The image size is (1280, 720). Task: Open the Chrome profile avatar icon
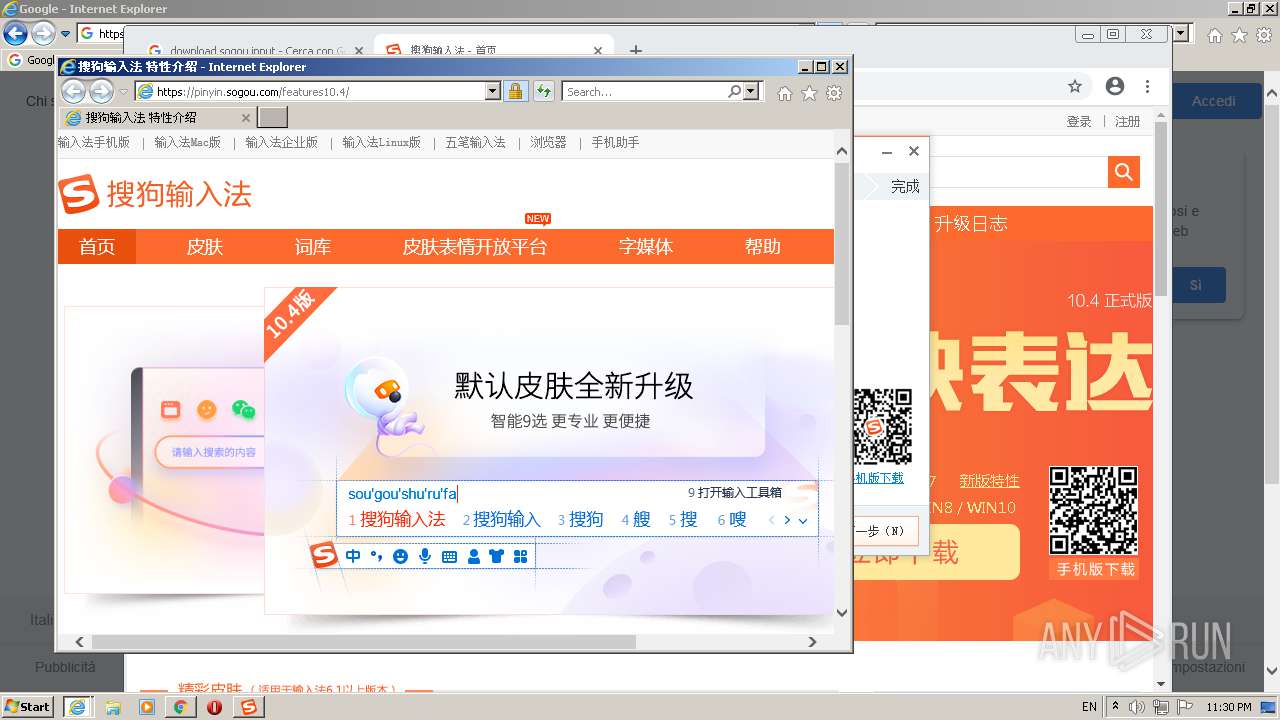click(1115, 87)
